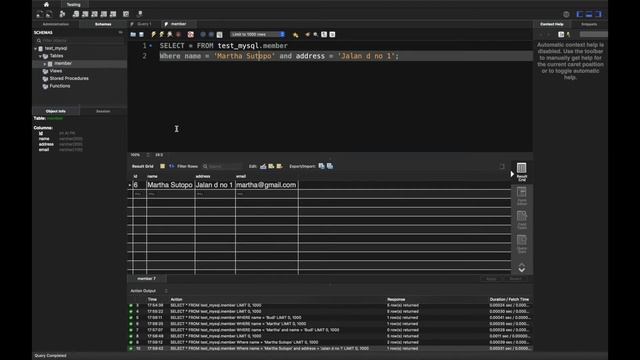This screenshot has height=360, width=640.
Task: Click the martha@gmail.com email cell
Action: [x=267, y=185]
